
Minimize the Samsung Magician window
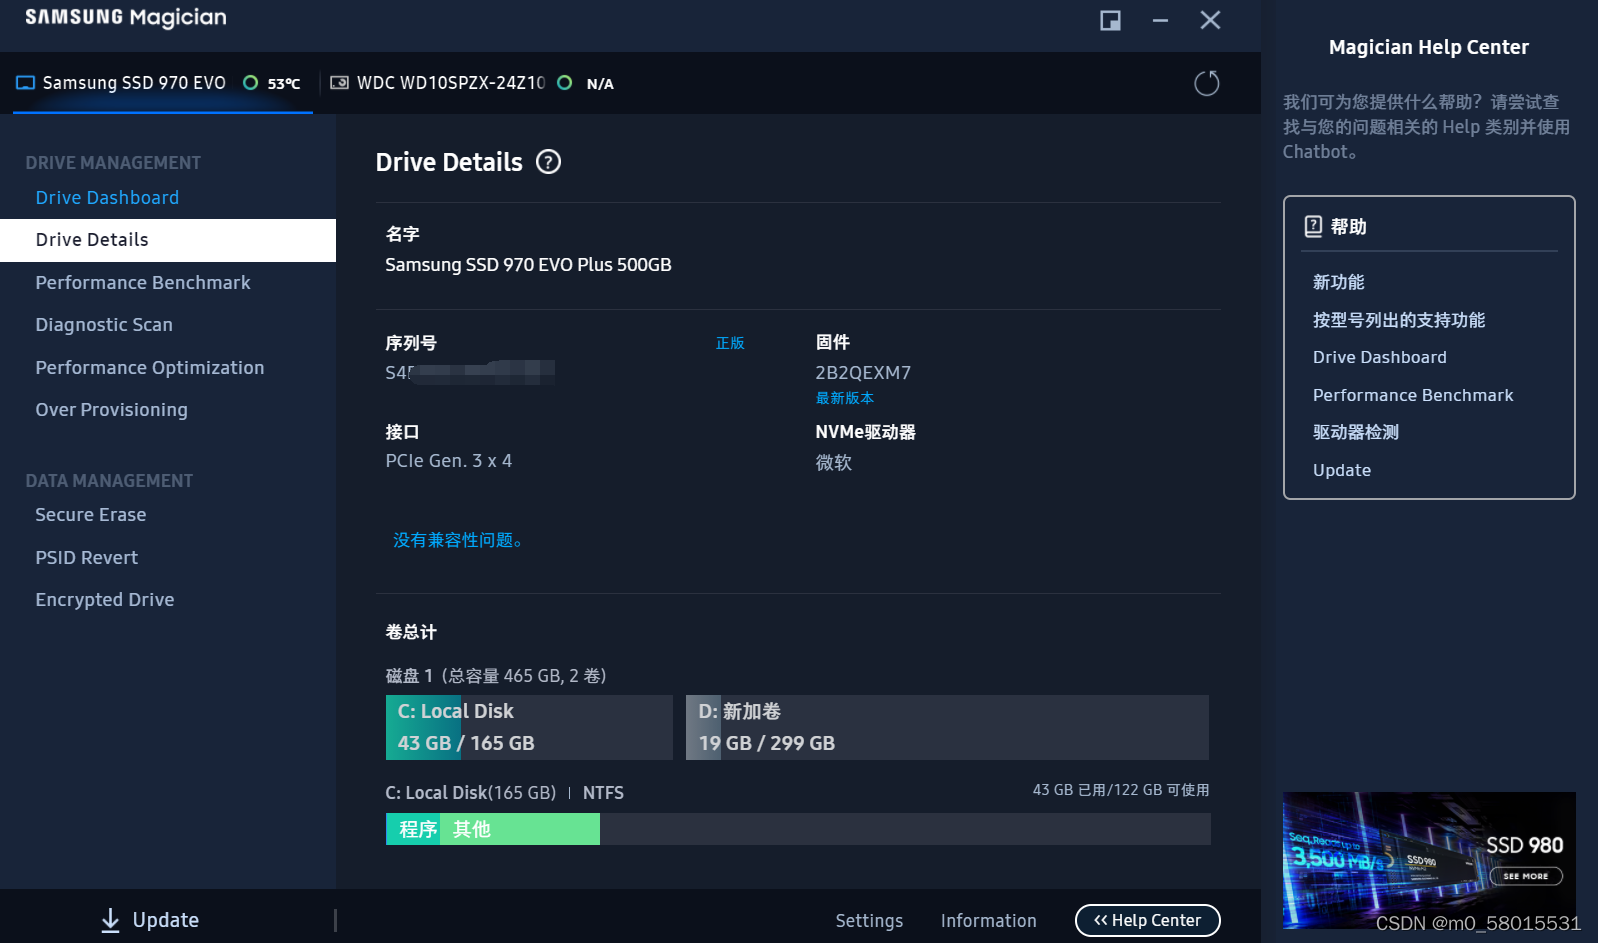[x=1160, y=20]
